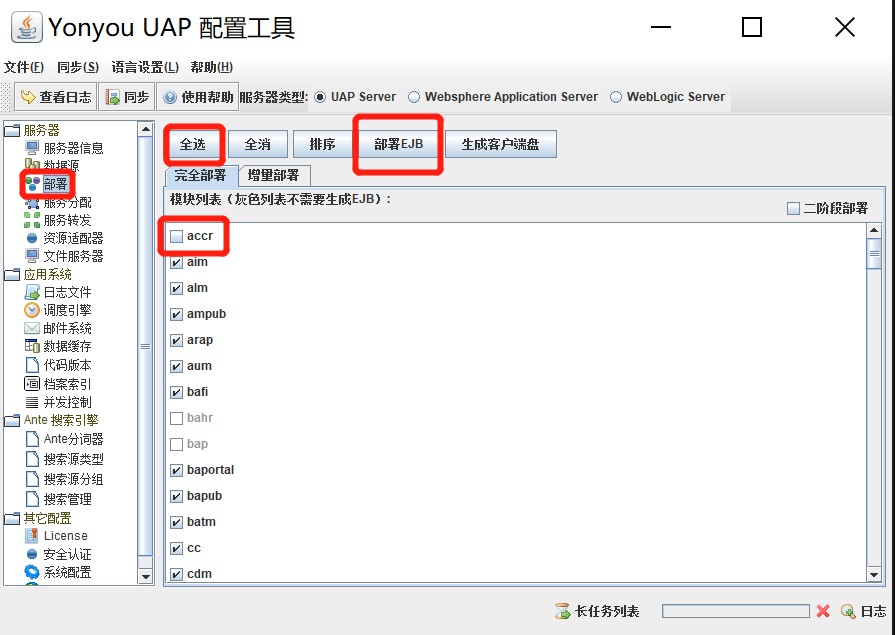Screen dimensions: 895x635
Task: Click the module list scrollbar thumb
Action: pyautogui.click(x=874, y=254)
